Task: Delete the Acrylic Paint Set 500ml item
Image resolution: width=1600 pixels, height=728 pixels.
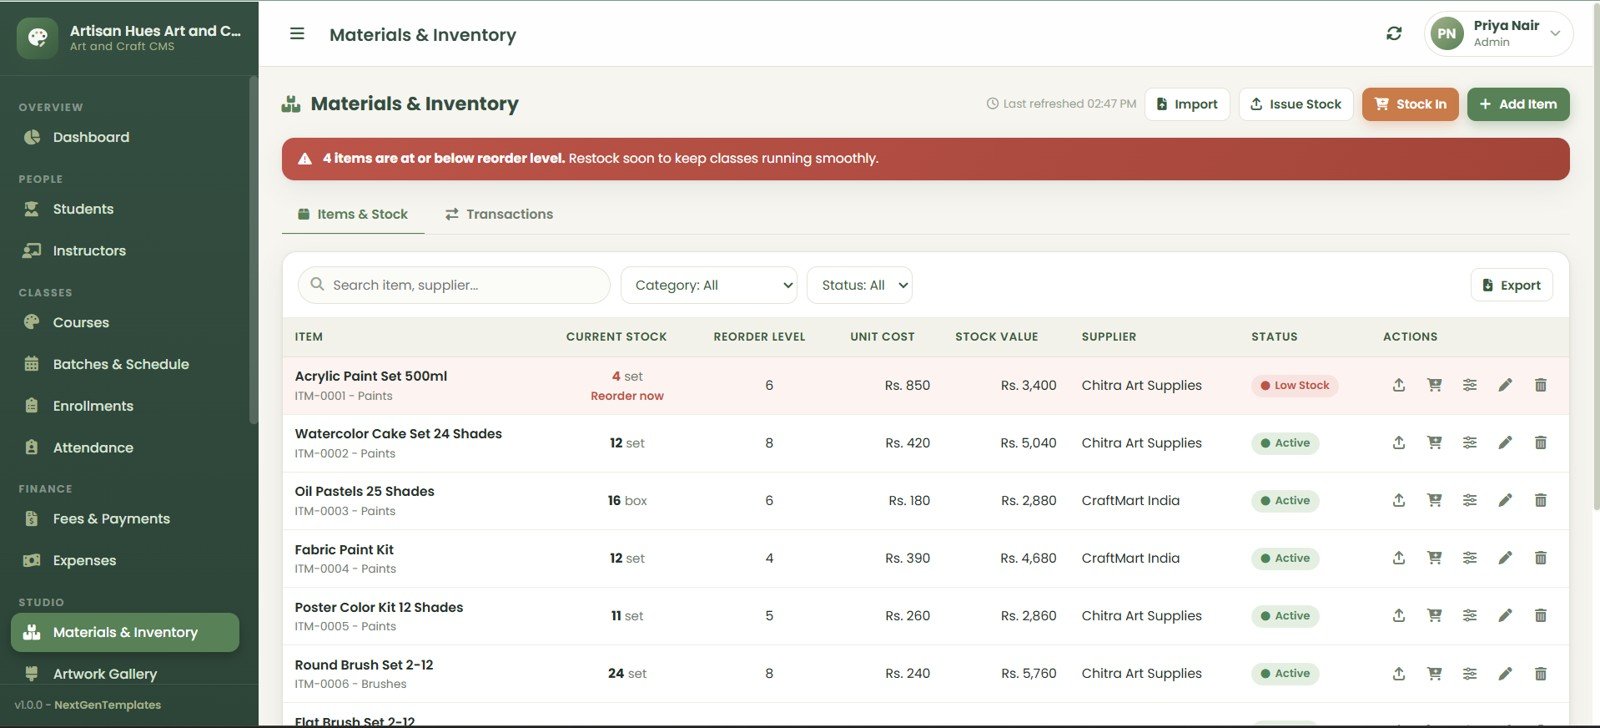Action: (x=1541, y=385)
